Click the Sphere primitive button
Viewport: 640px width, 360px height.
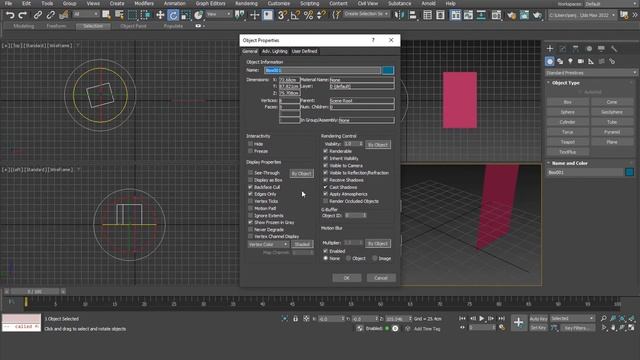click(x=567, y=112)
